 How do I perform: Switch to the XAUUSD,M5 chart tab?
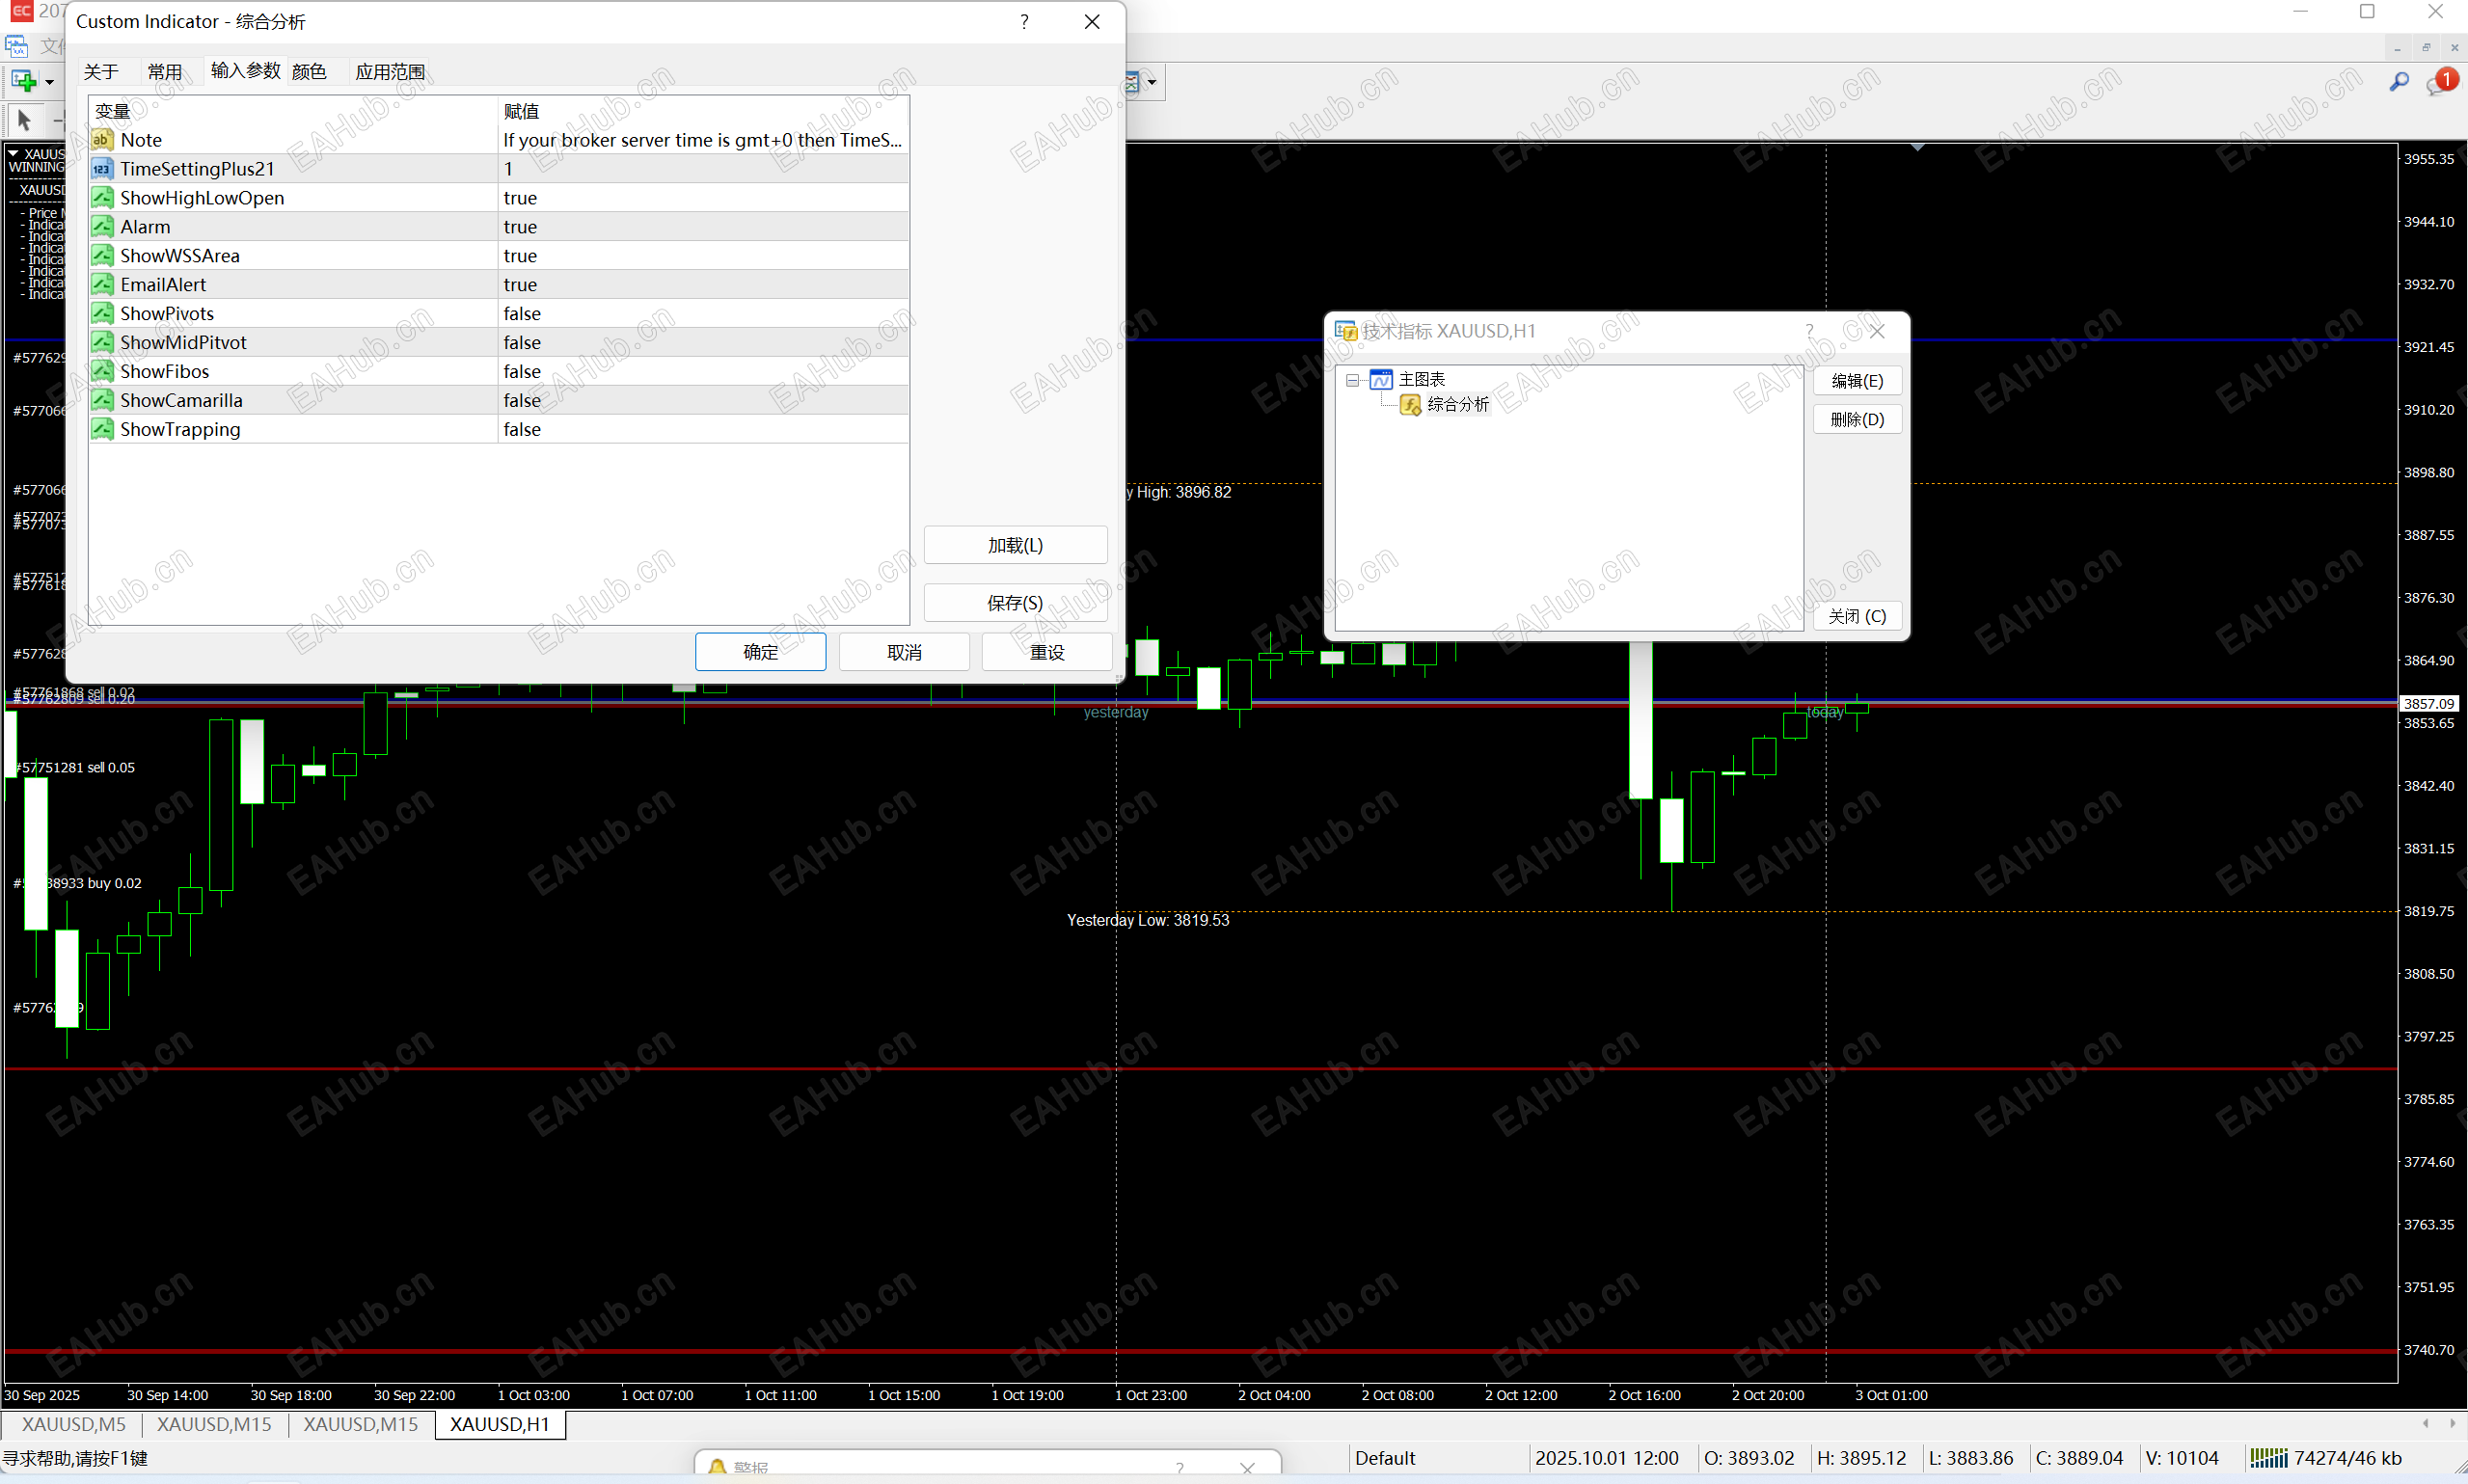[73, 1424]
